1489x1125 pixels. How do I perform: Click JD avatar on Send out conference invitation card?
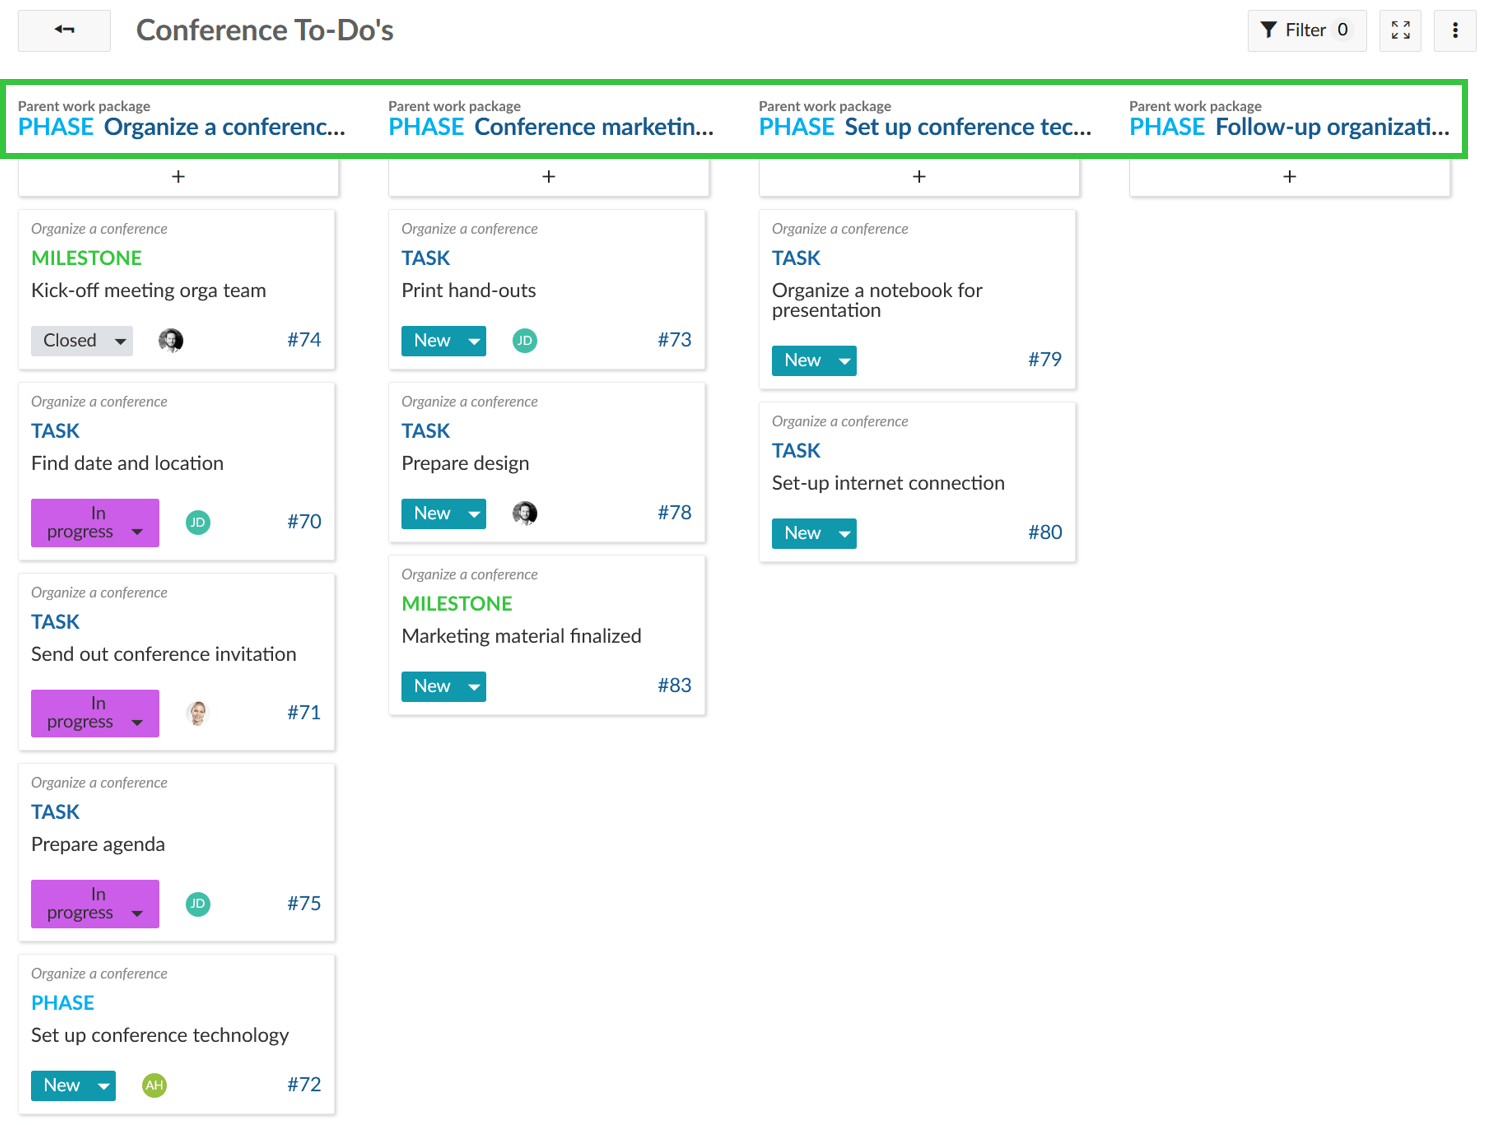click(198, 713)
